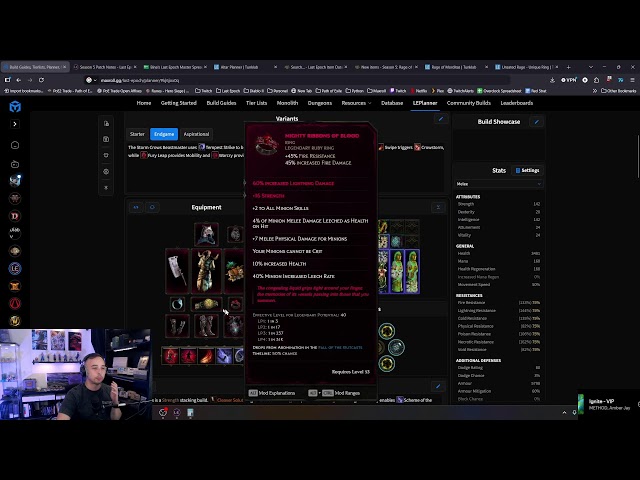
Task: Click the Maxroll logo icon
Action: pos(15,107)
